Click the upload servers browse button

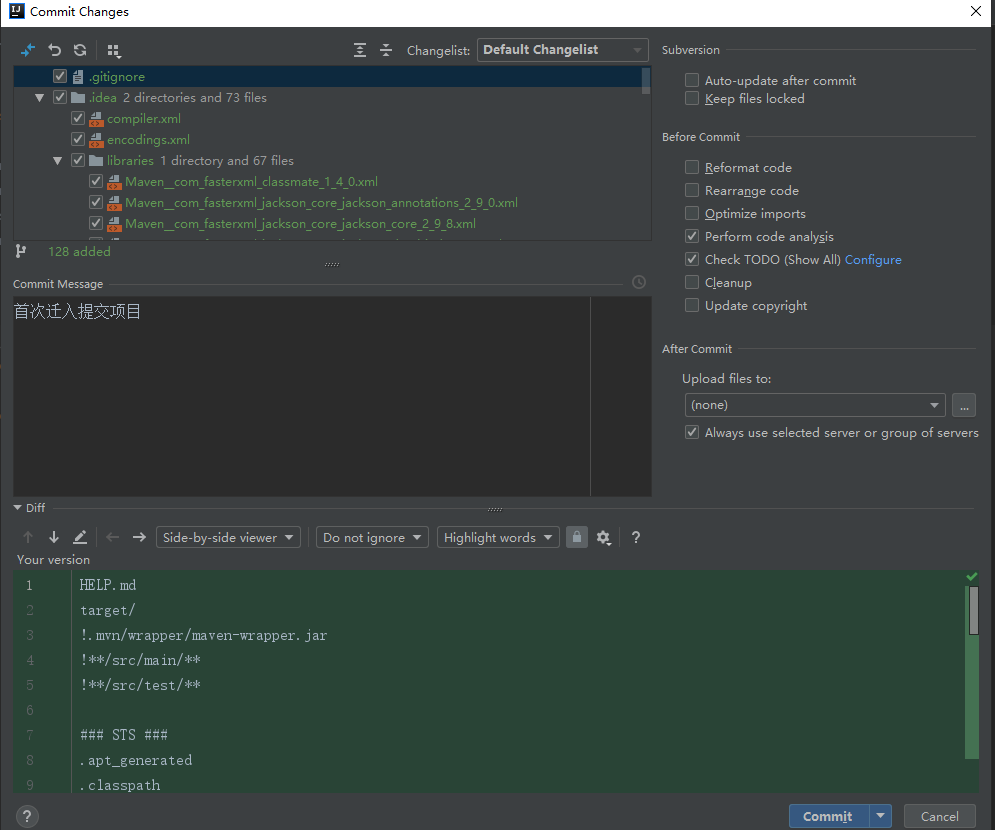(964, 405)
